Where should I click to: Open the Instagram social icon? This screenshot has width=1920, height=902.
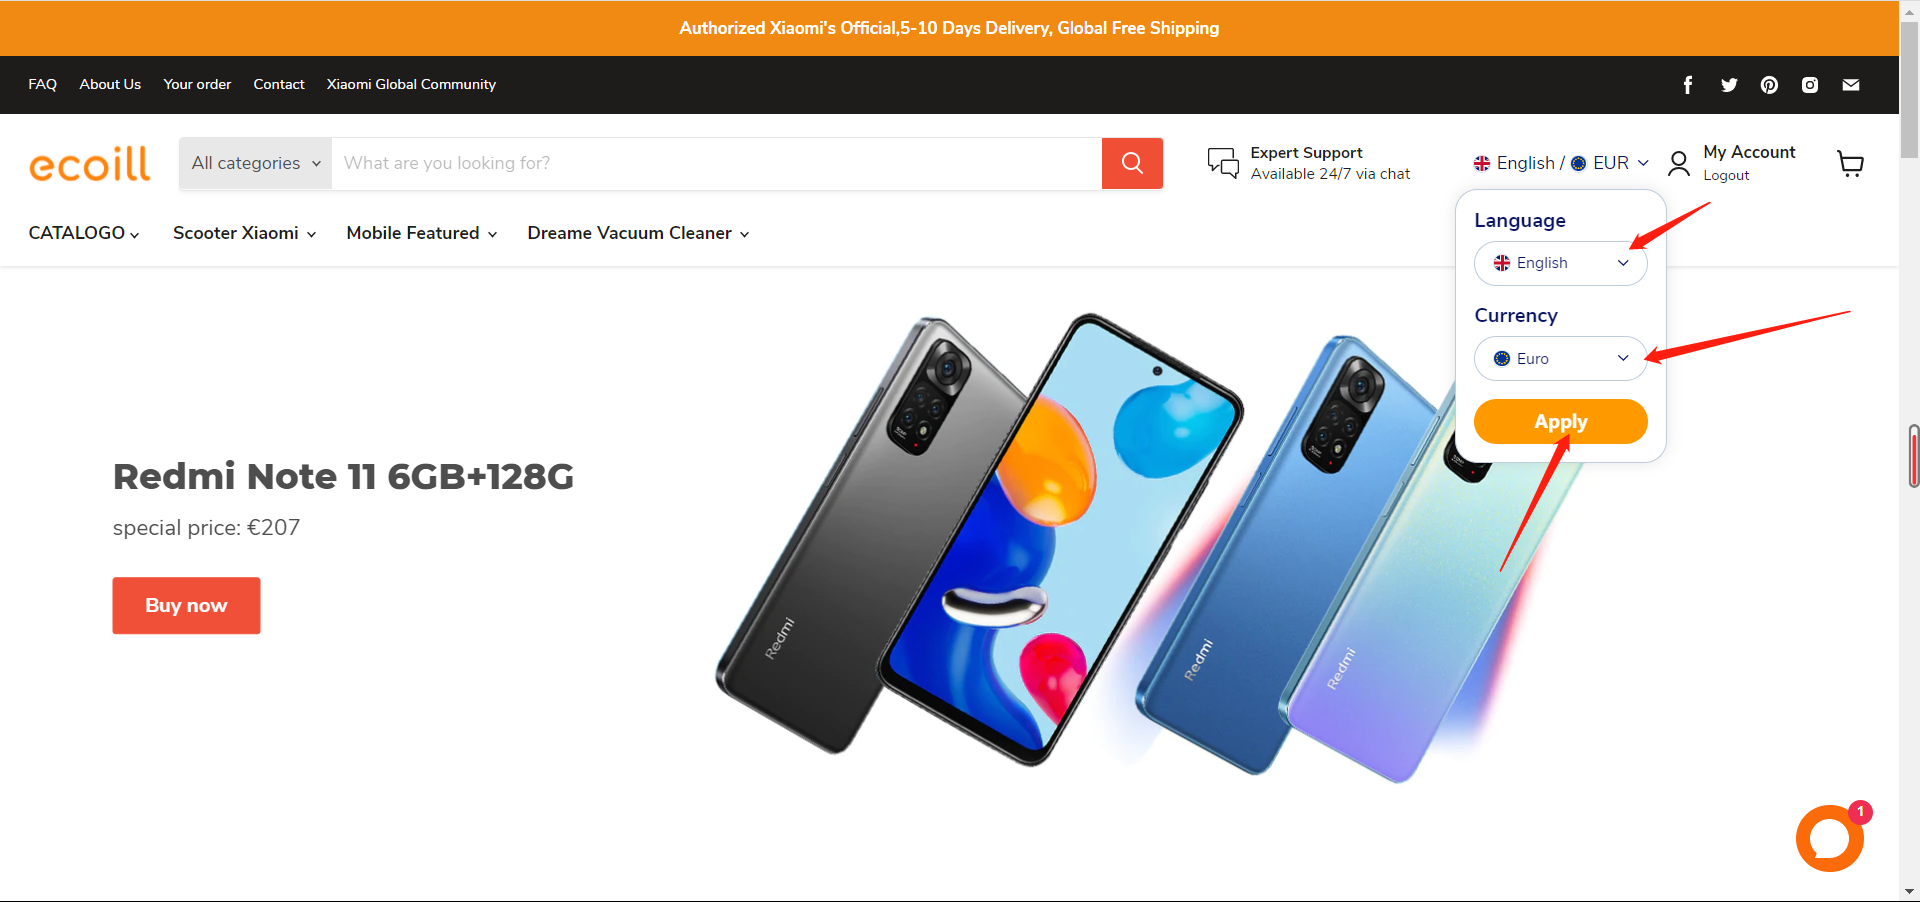pyautogui.click(x=1810, y=85)
